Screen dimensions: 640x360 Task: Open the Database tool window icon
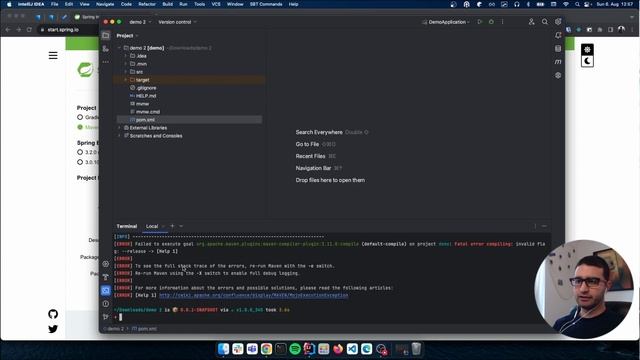pos(558,49)
